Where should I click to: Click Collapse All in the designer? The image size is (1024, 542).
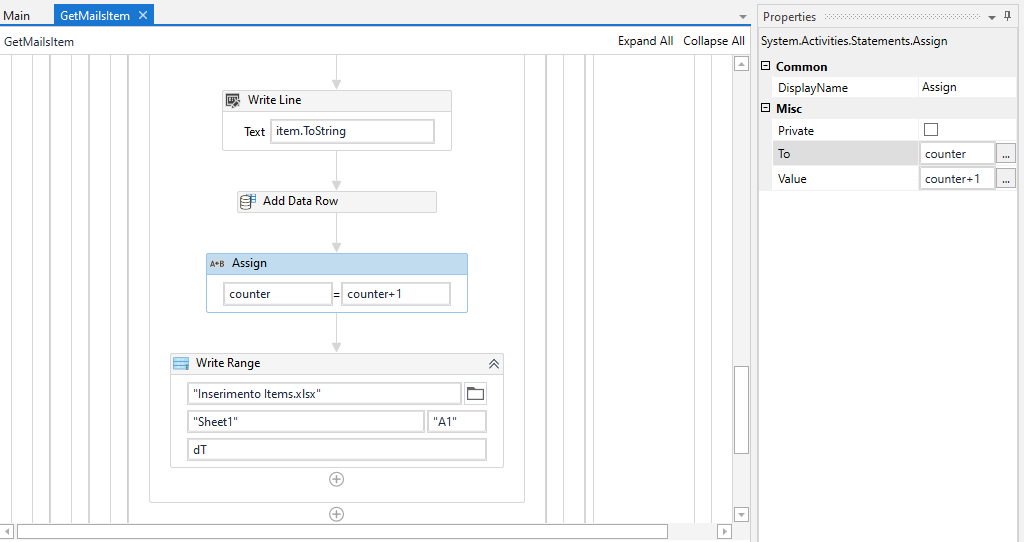click(x=714, y=40)
